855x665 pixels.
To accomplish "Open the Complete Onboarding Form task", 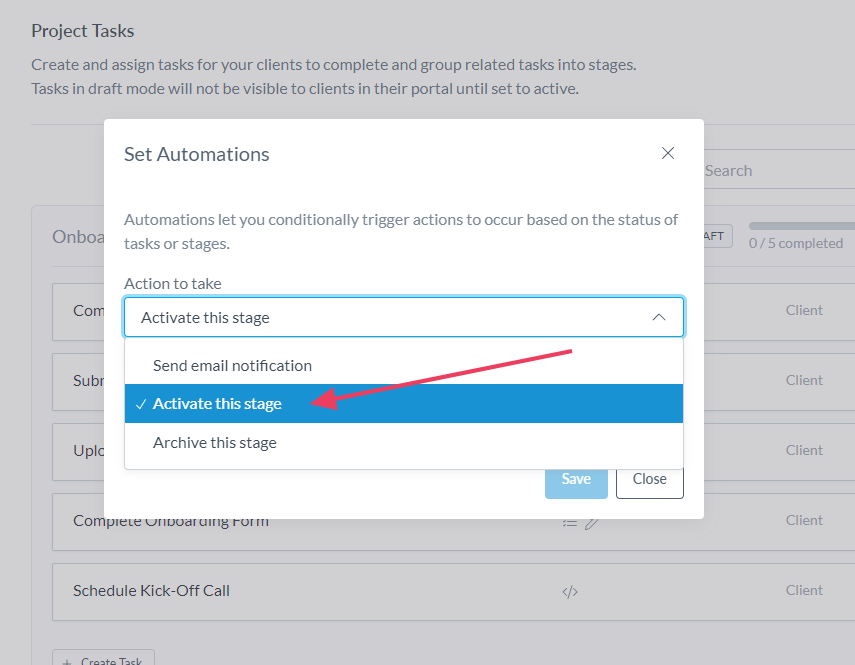I will click(x=170, y=521).
